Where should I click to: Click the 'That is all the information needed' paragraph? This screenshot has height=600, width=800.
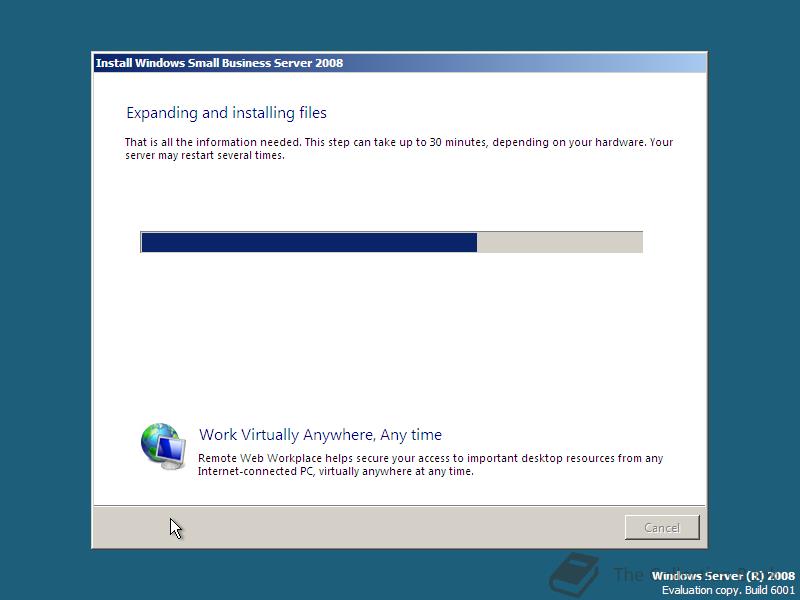[399, 148]
